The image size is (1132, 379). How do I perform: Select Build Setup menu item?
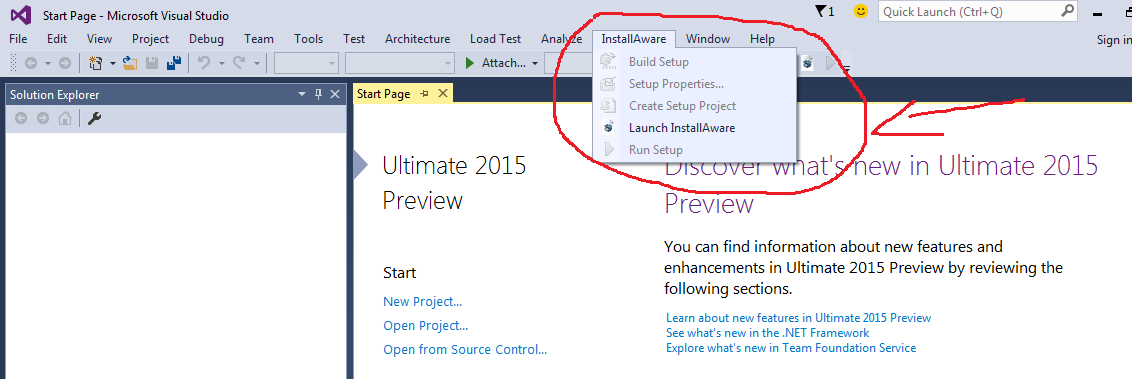tap(695, 62)
